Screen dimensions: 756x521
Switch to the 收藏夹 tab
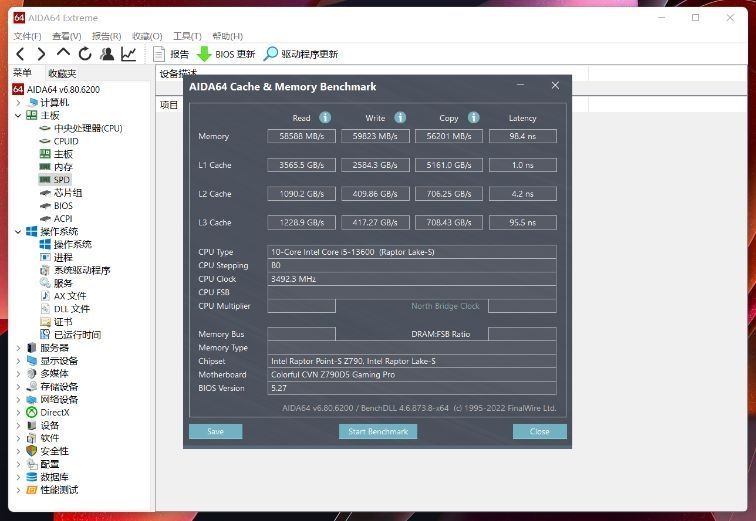(62, 73)
